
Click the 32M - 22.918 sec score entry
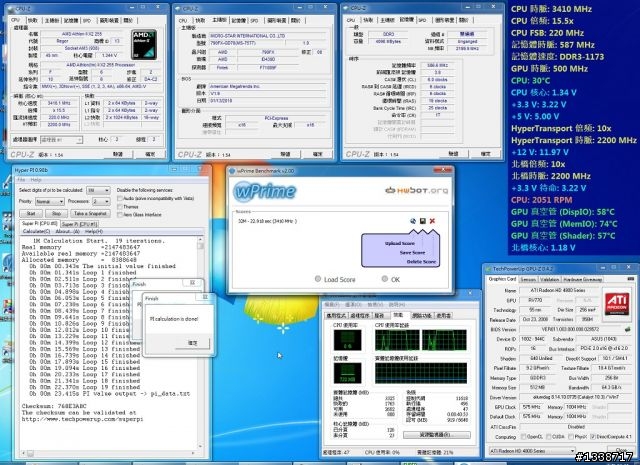[267, 221]
